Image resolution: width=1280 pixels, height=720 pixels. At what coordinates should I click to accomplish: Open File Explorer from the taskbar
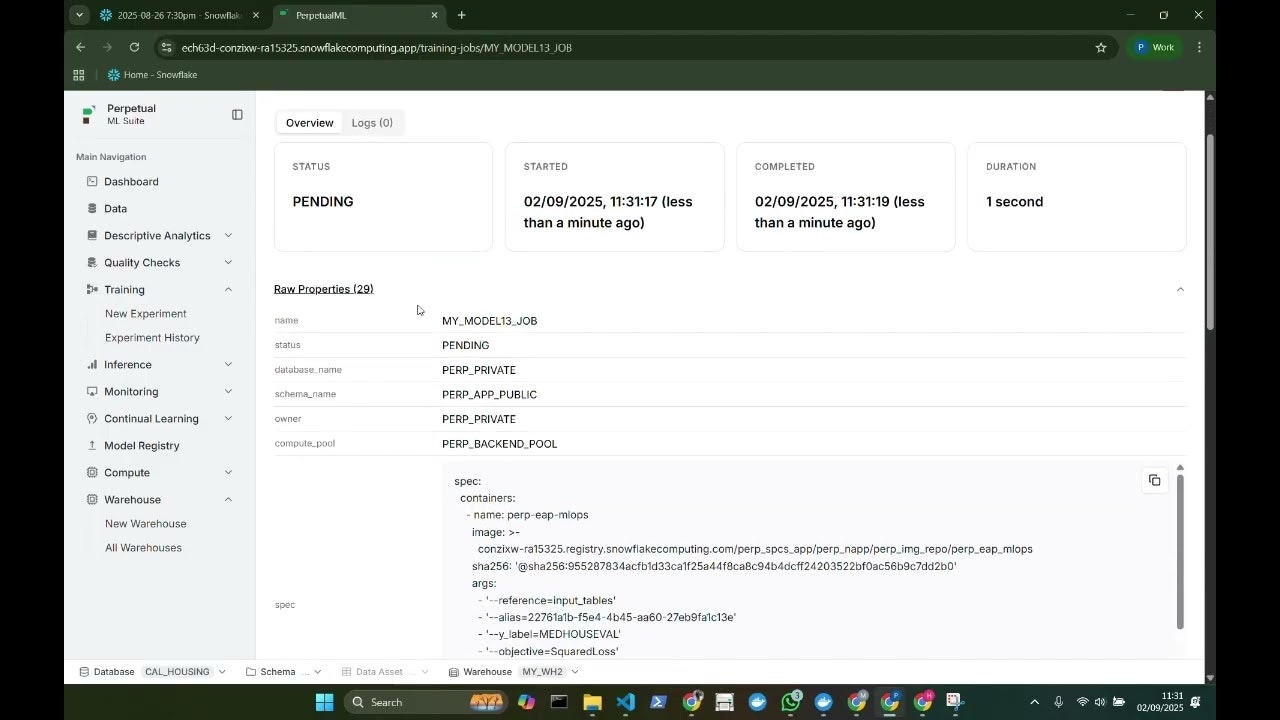pyautogui.click(x=592, y=702)
